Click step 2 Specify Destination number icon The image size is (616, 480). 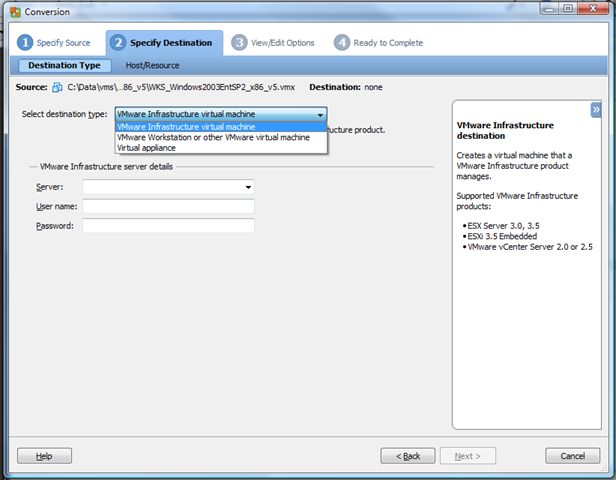pyautogui.click(x=118, y=43)
